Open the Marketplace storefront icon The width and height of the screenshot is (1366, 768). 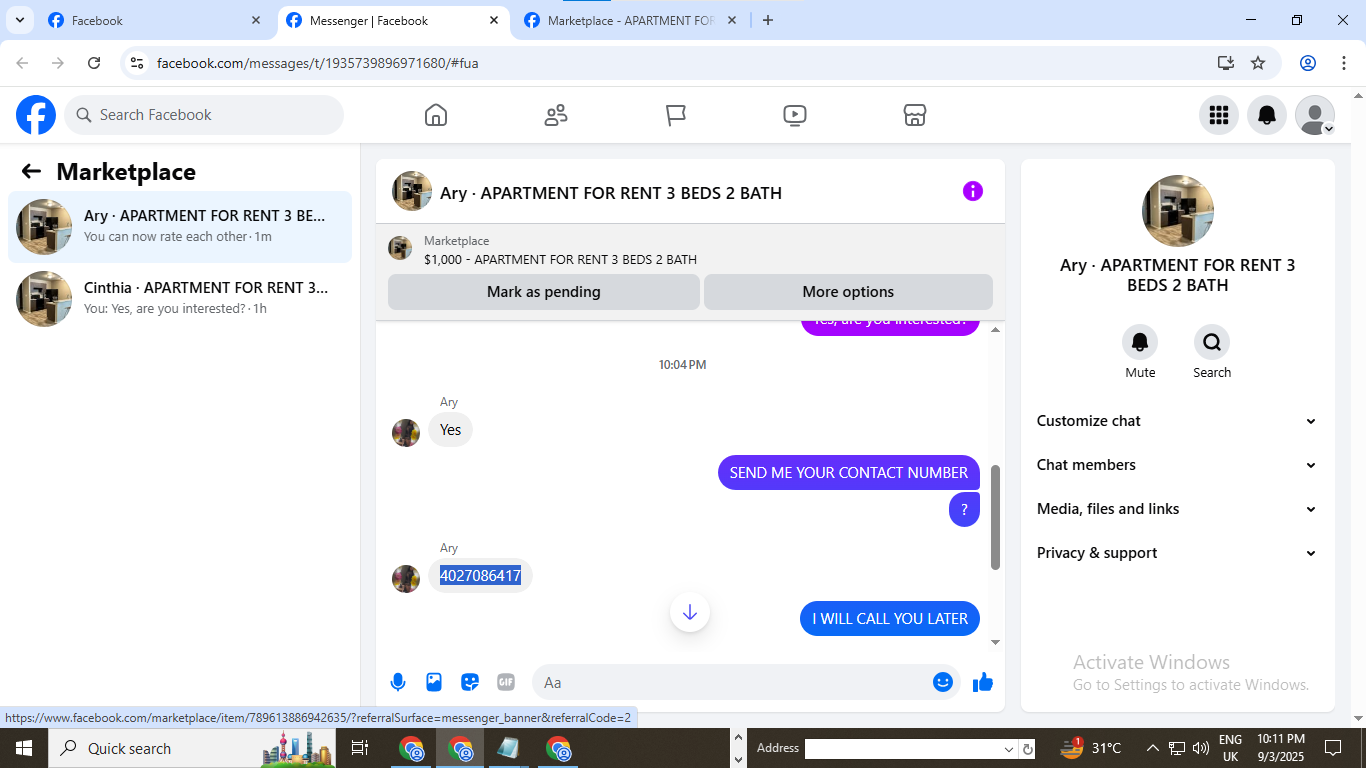point(915,115)
